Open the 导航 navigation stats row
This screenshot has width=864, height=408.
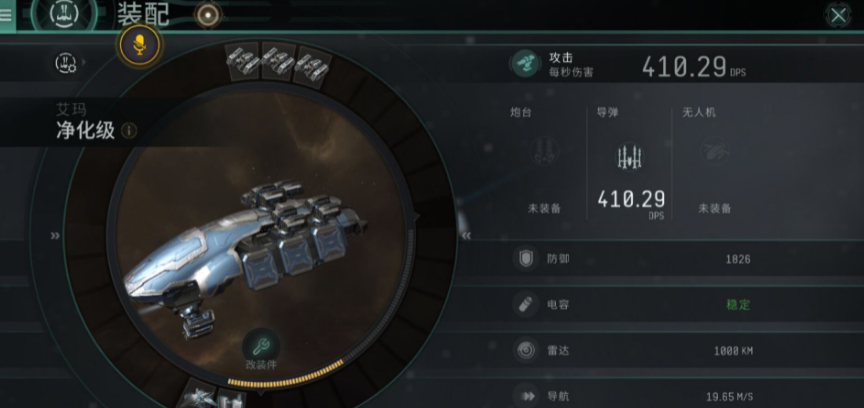(x=660, y=395)
